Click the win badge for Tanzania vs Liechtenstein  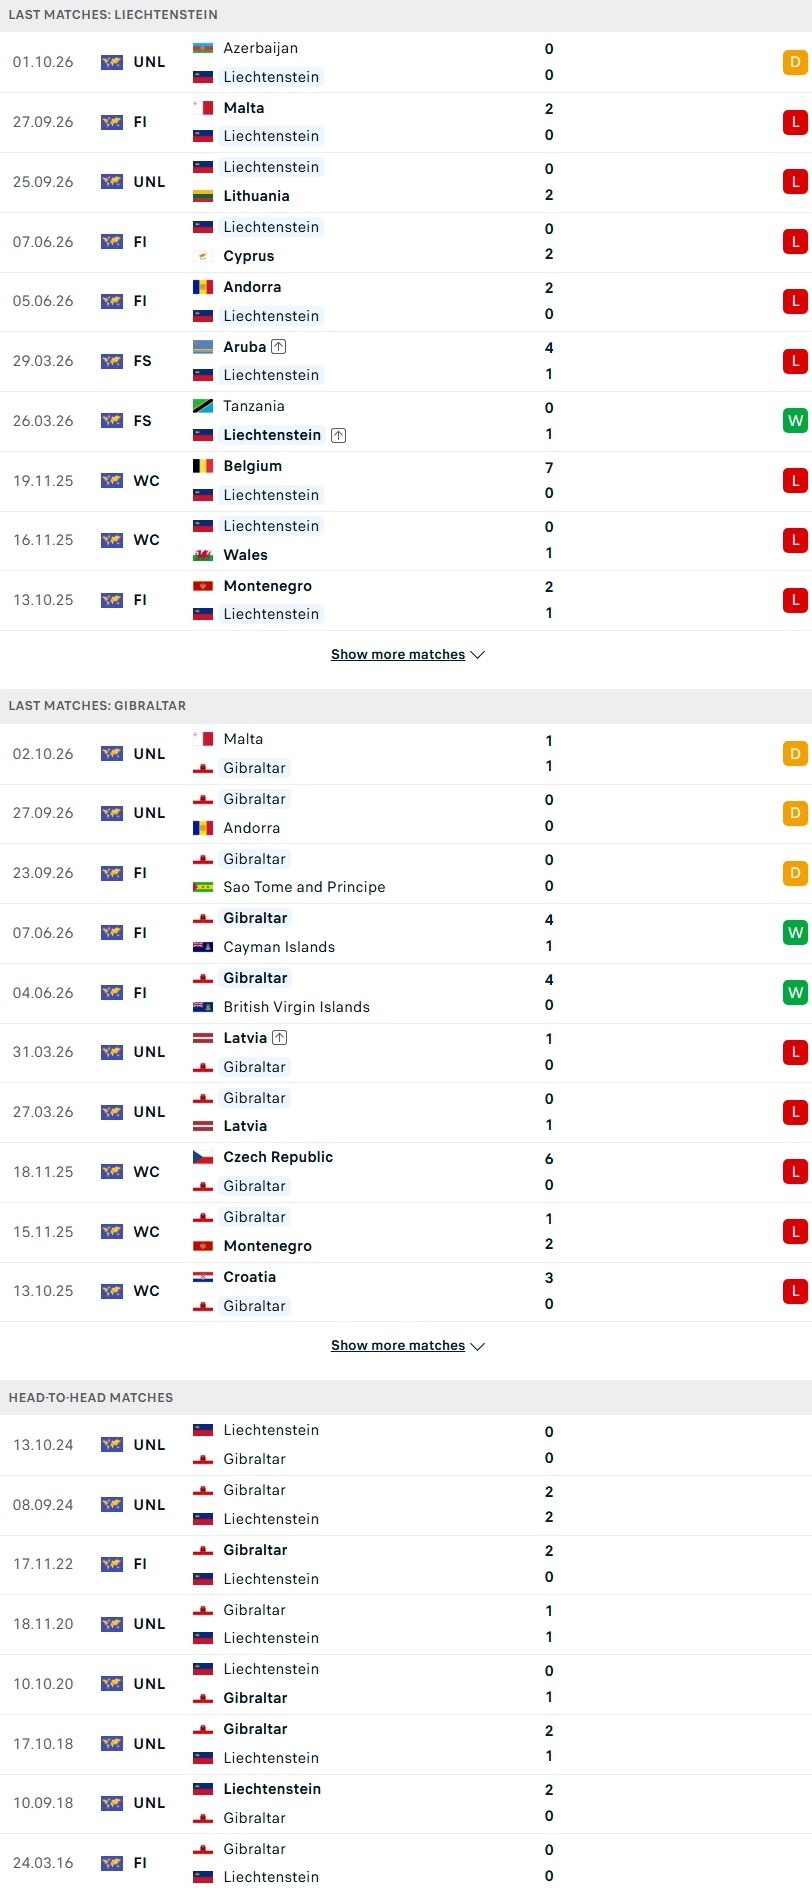[x=795, y=421]
